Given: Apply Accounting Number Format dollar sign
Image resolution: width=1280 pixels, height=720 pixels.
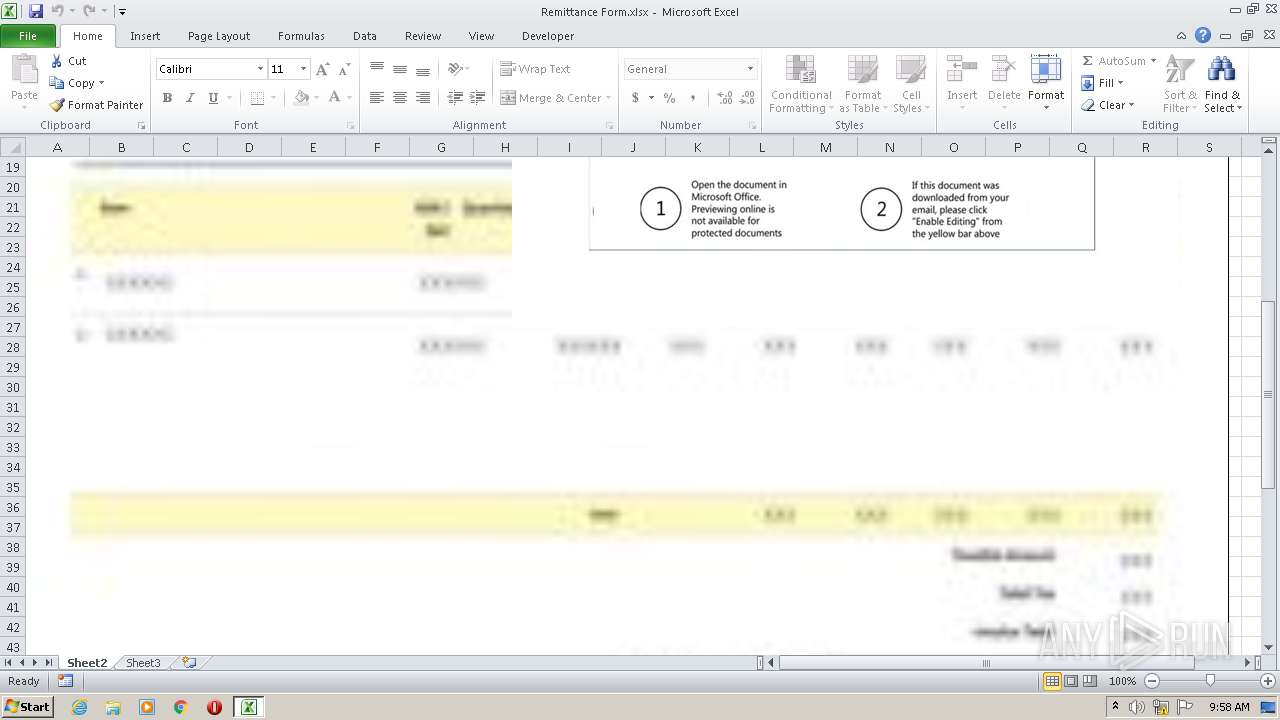Looking at the screenshot, I should 635,98.
